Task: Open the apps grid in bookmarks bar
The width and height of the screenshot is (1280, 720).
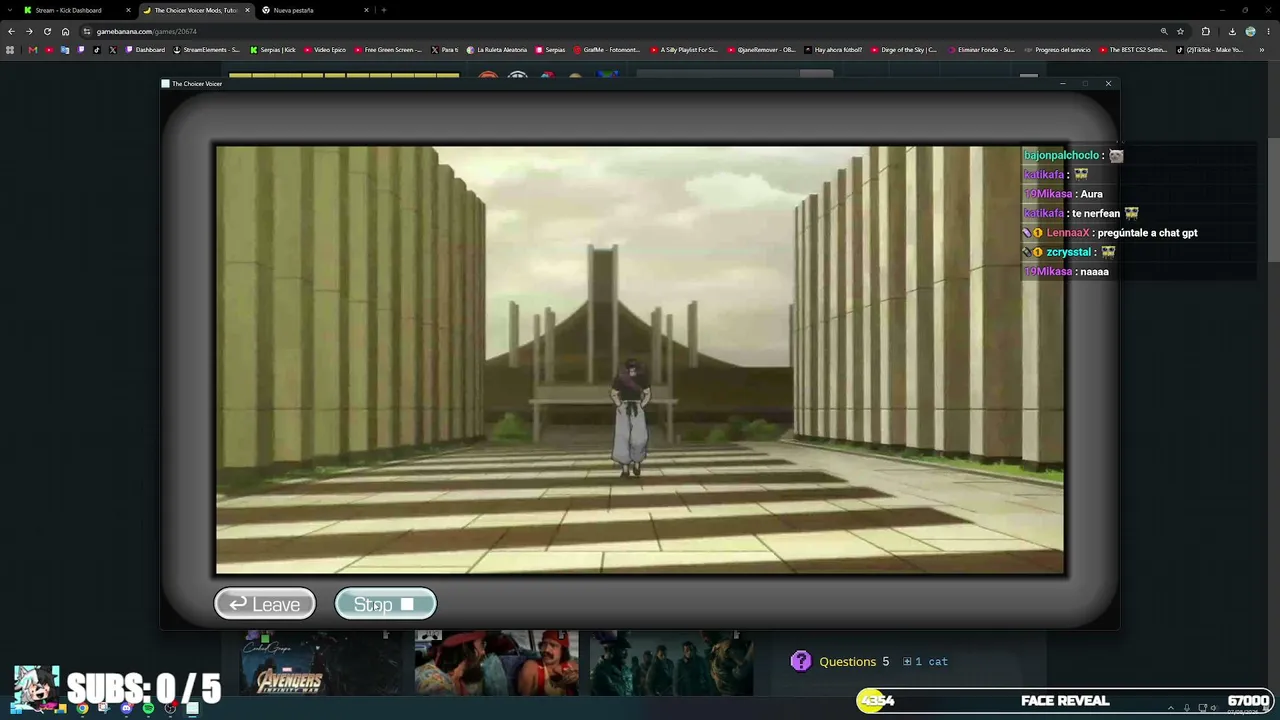Action: click(x=10, y=50)
